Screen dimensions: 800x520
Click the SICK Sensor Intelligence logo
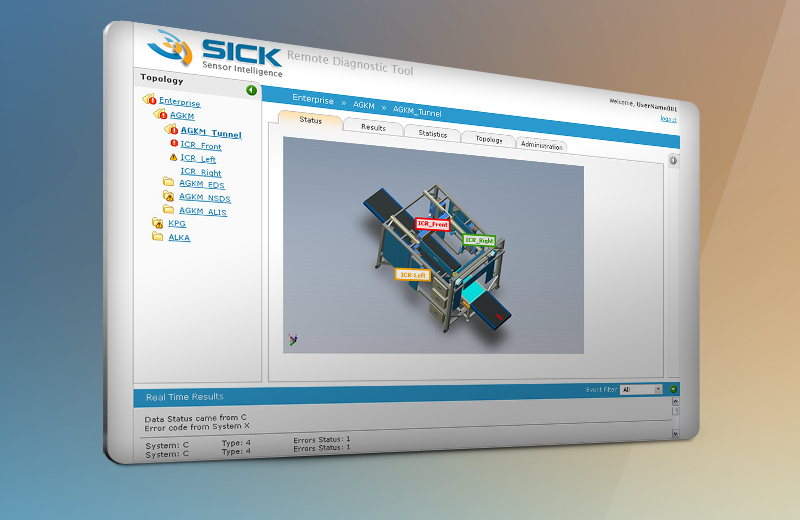coord(215,54)
